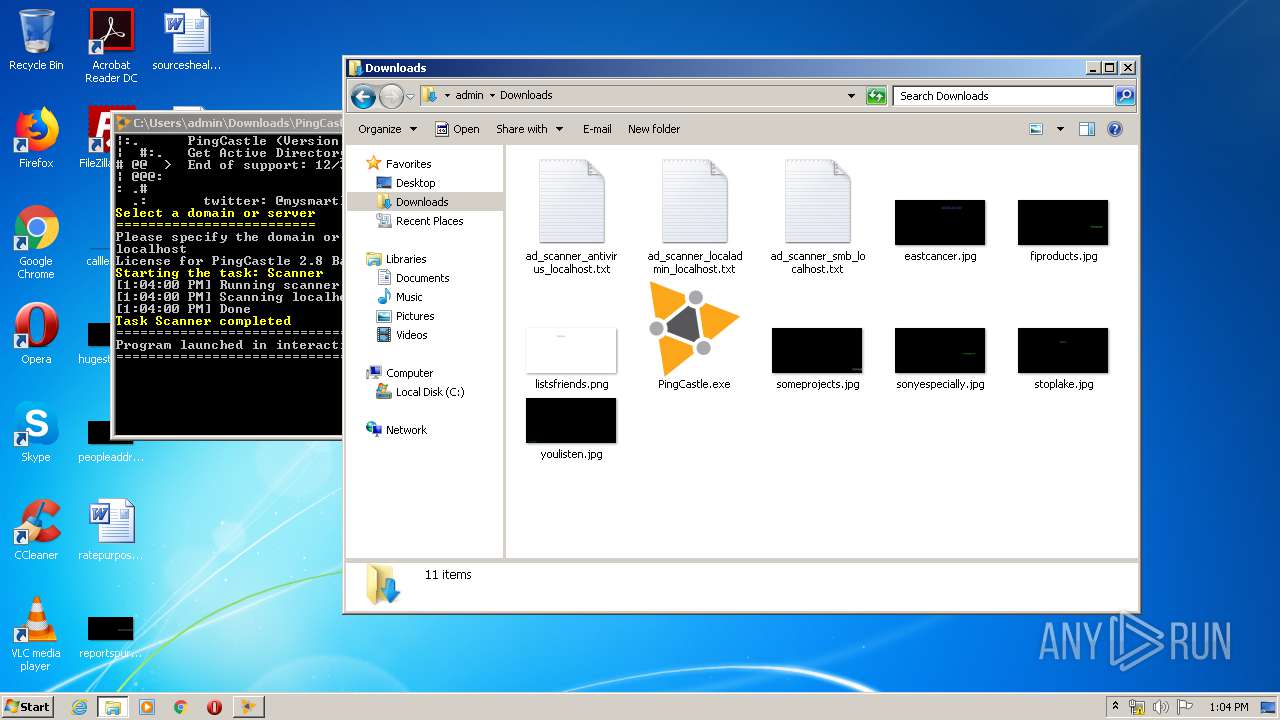This screenshot has width=1280, height=720.
Task: Open Videos library
Action: 411,335
